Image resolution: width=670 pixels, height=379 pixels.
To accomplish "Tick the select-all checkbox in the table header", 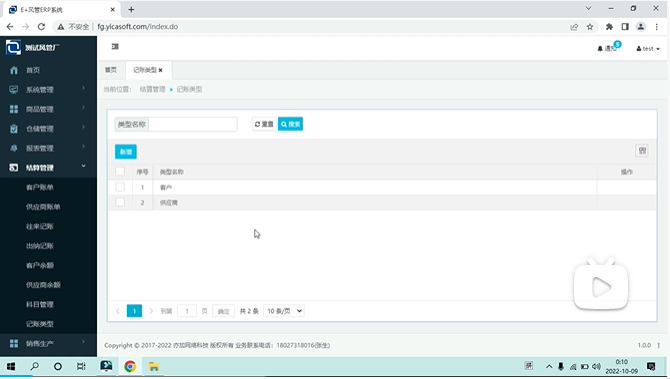I will (x=120, y=171).
